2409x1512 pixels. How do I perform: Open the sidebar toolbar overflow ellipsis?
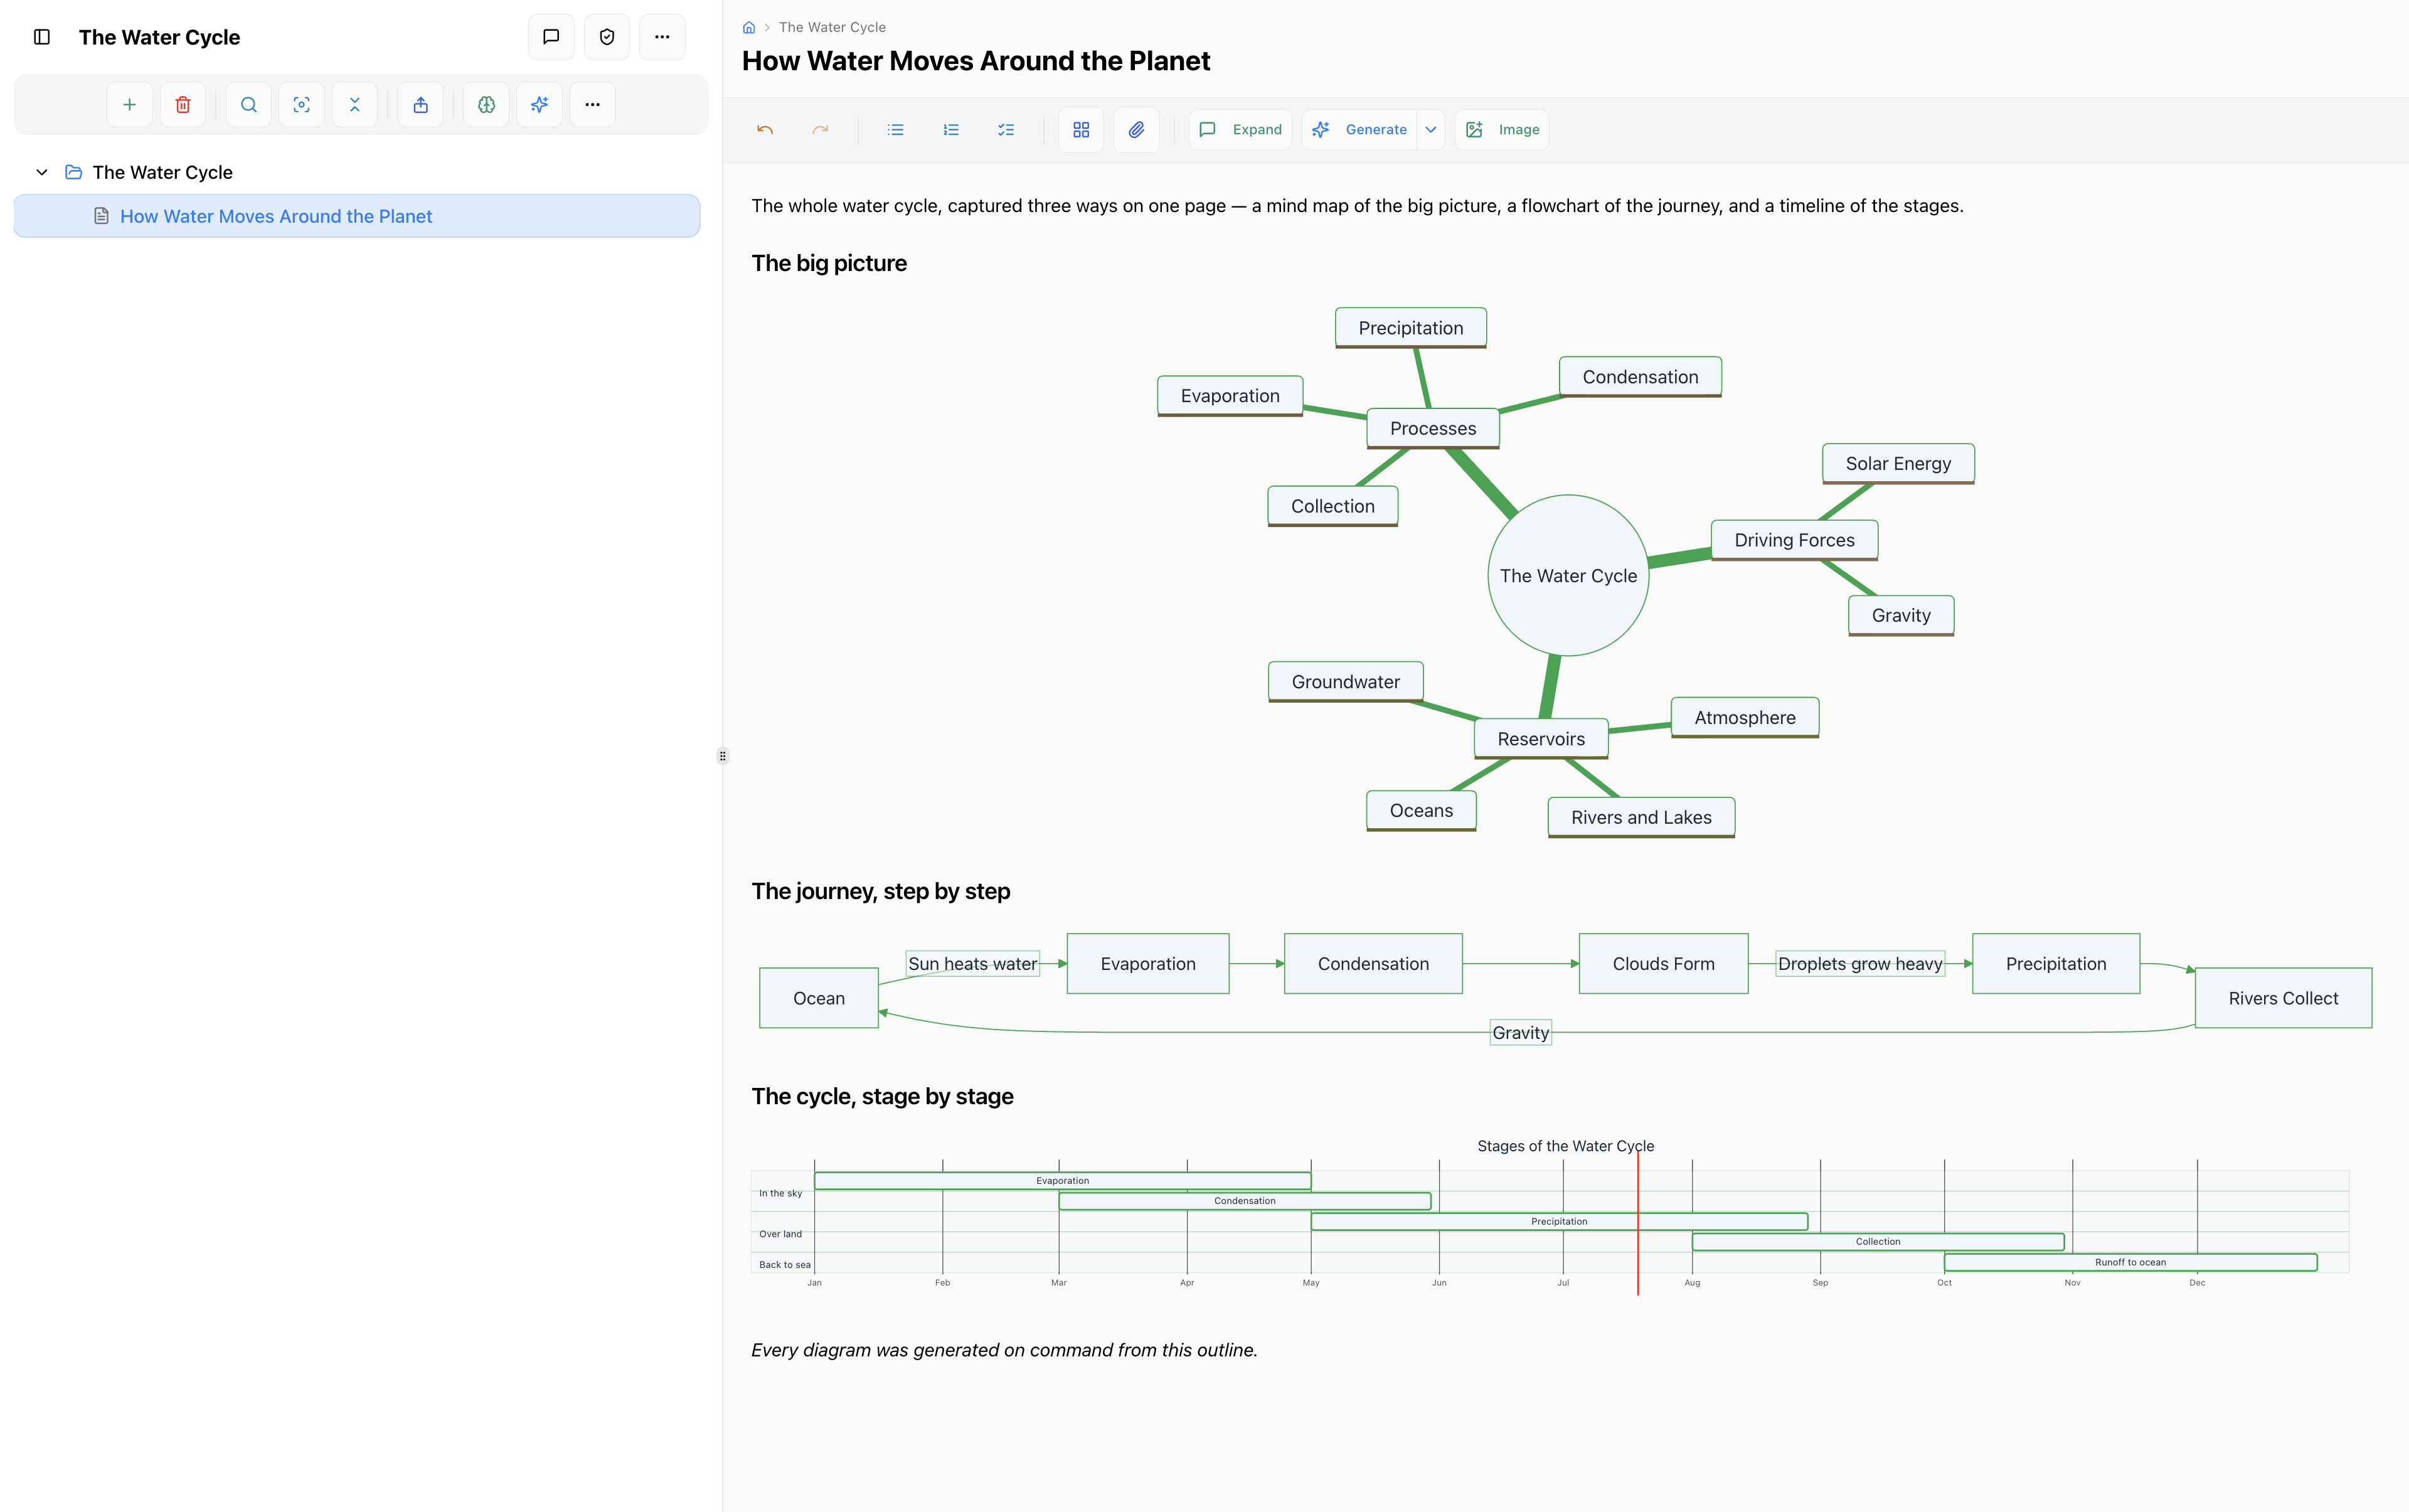(593, 105)
